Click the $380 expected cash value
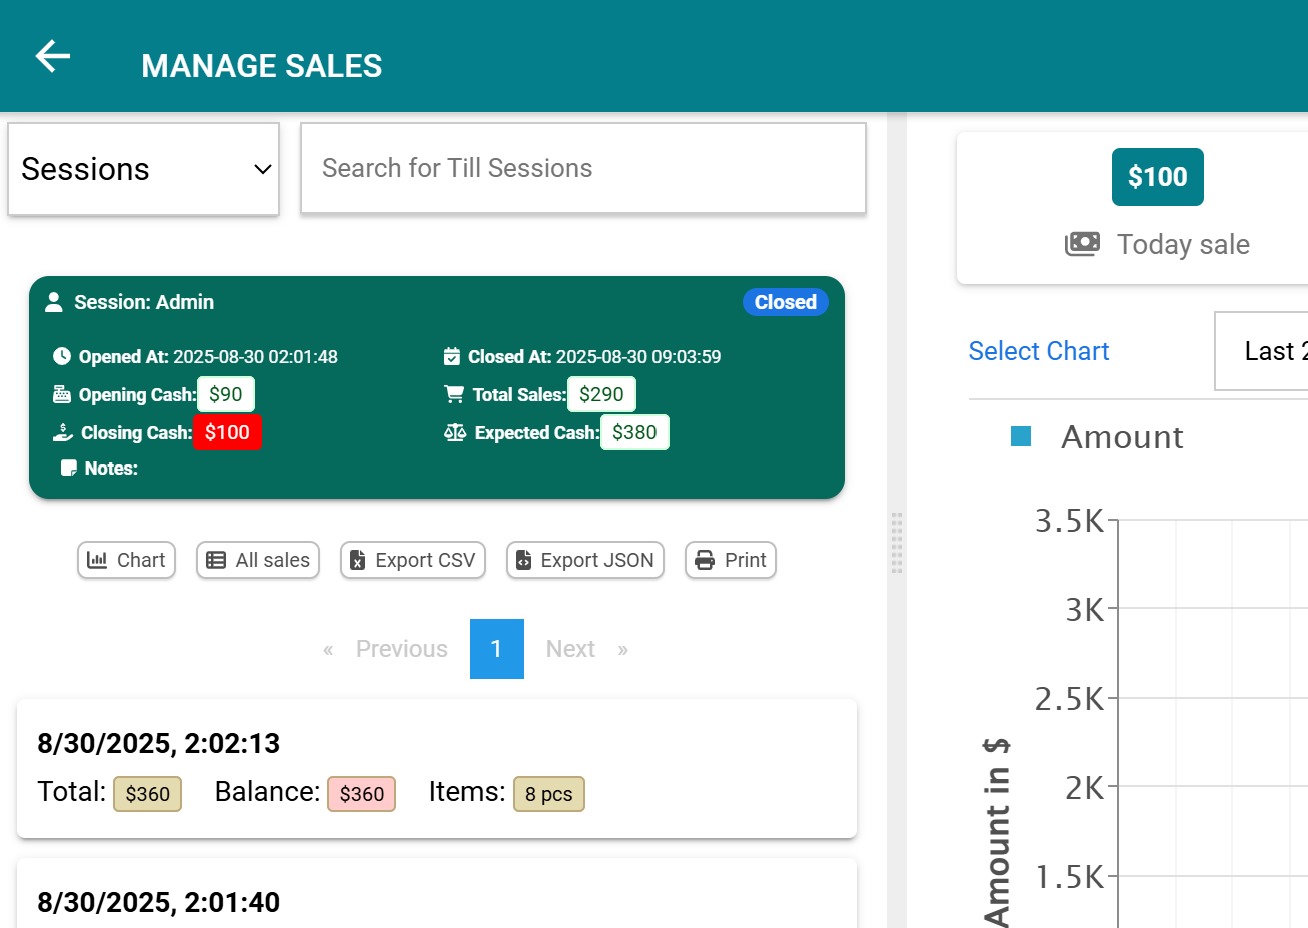 634,432
